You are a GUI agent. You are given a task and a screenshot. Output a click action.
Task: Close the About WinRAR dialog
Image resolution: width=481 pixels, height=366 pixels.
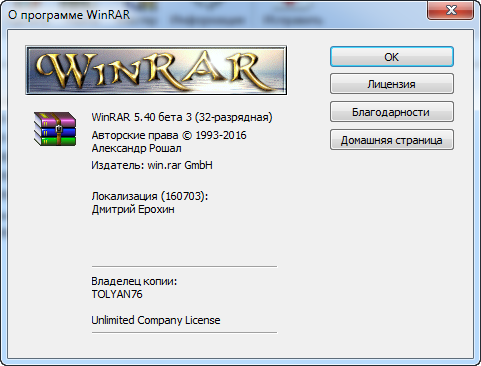click(451, 10)
